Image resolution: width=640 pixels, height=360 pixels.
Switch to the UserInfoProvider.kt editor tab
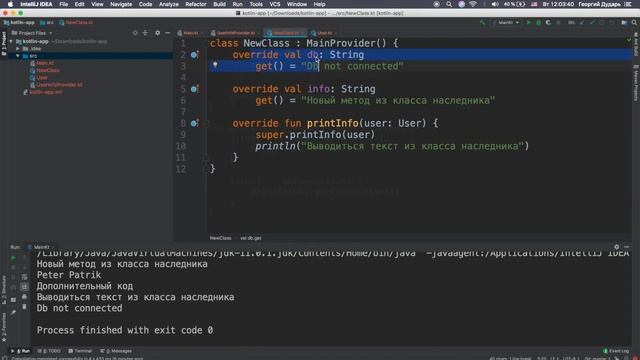point(236,33)
